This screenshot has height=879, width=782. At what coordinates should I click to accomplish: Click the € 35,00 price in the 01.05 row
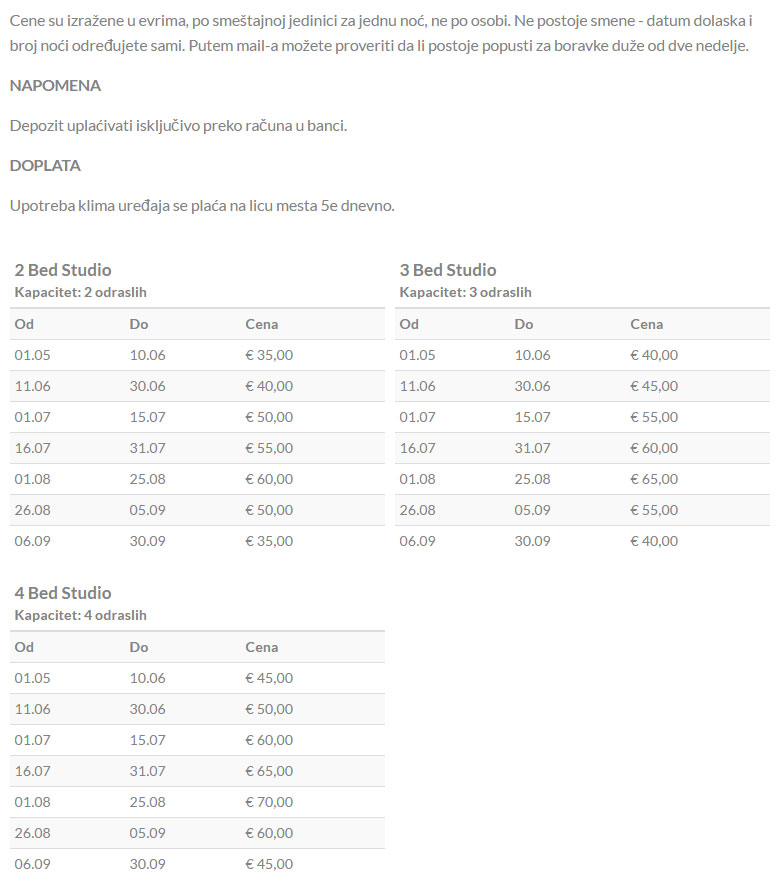pos(269,355)
